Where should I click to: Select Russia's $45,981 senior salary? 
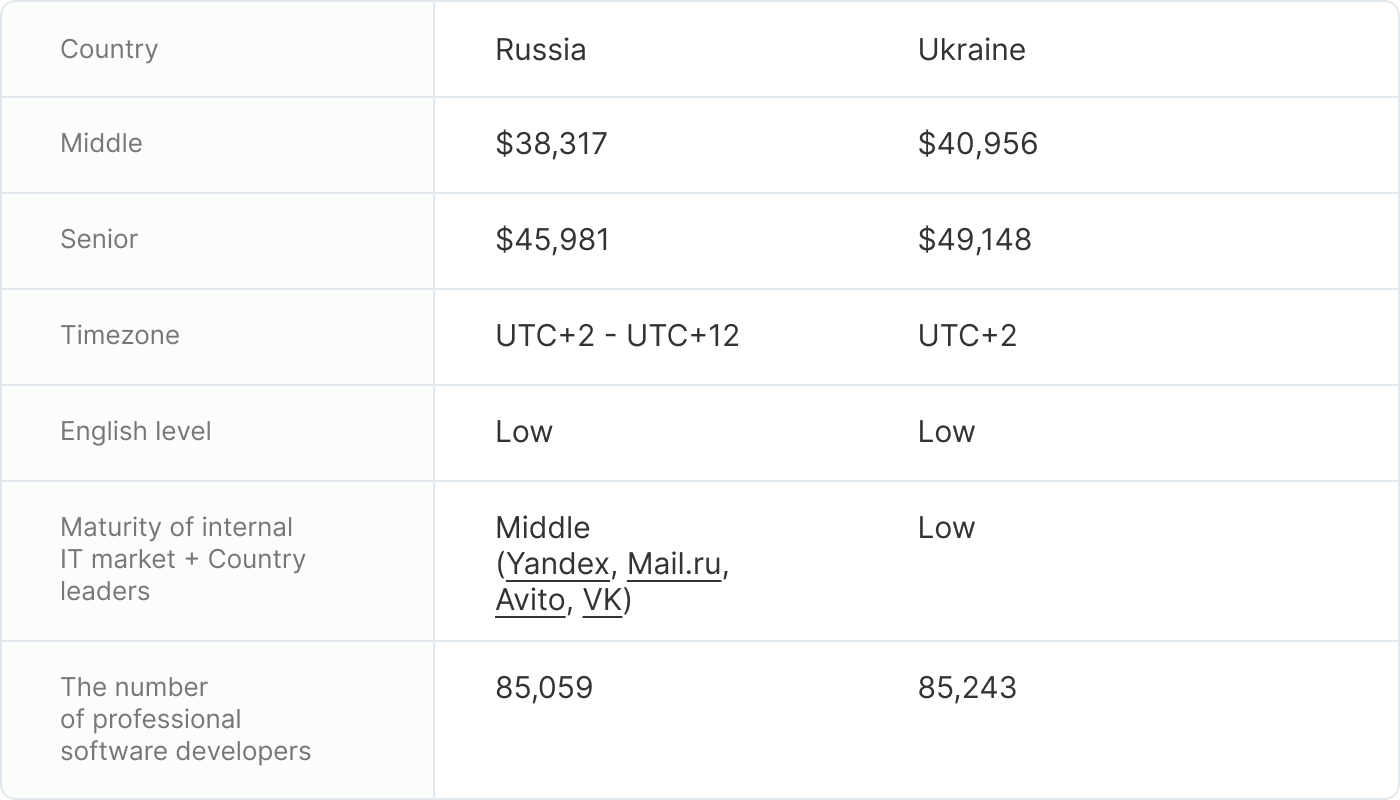click(552, 240)
